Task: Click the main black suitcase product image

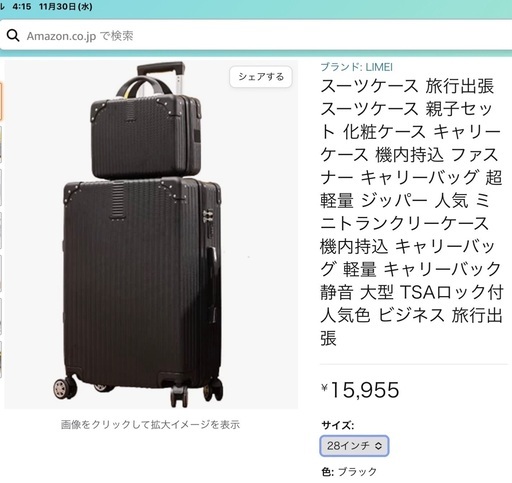Action: tap(151, 234)
